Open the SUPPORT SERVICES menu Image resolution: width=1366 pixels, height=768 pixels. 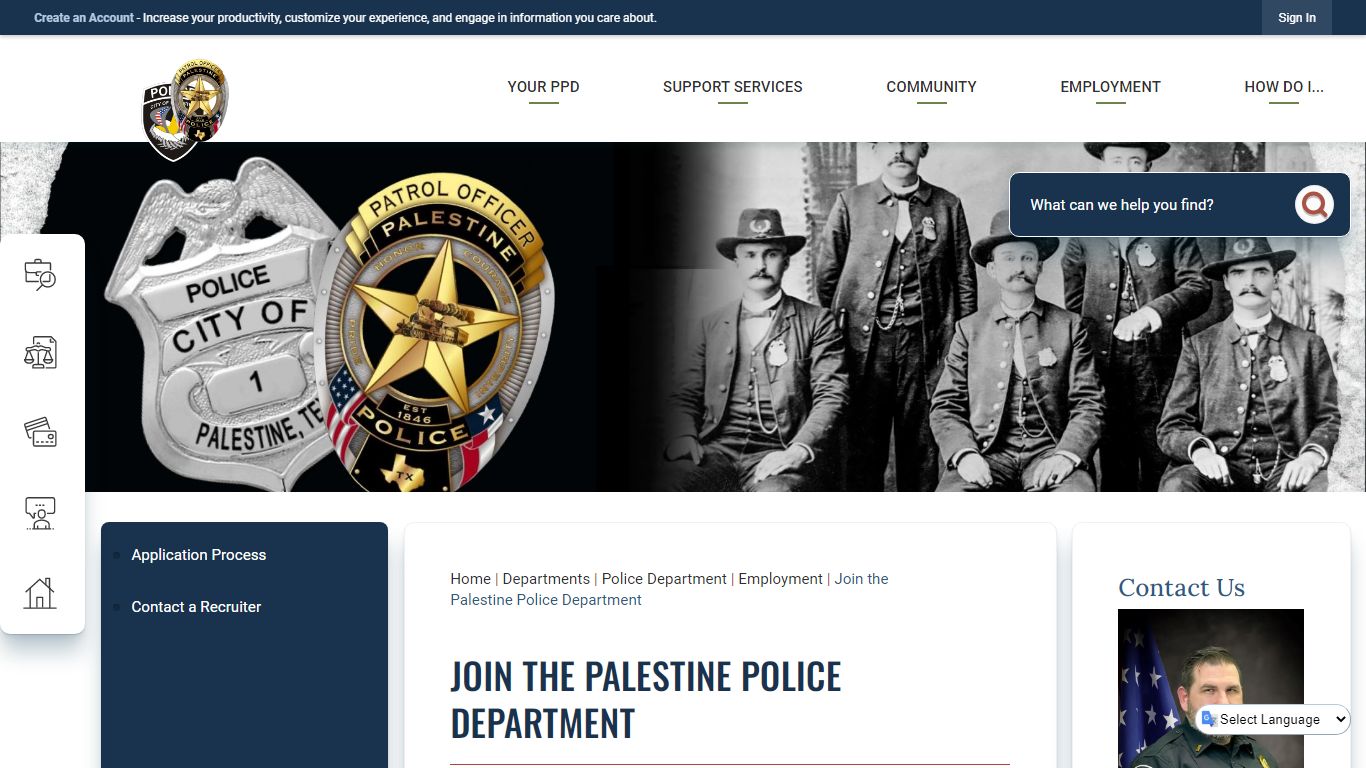coord(733,87)
